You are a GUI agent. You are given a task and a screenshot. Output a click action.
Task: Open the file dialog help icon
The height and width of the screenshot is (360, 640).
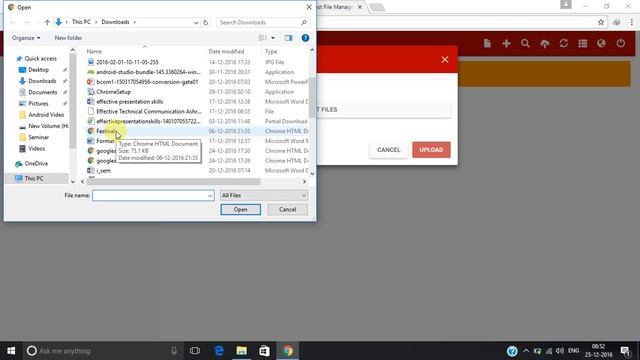coord(305,38)
